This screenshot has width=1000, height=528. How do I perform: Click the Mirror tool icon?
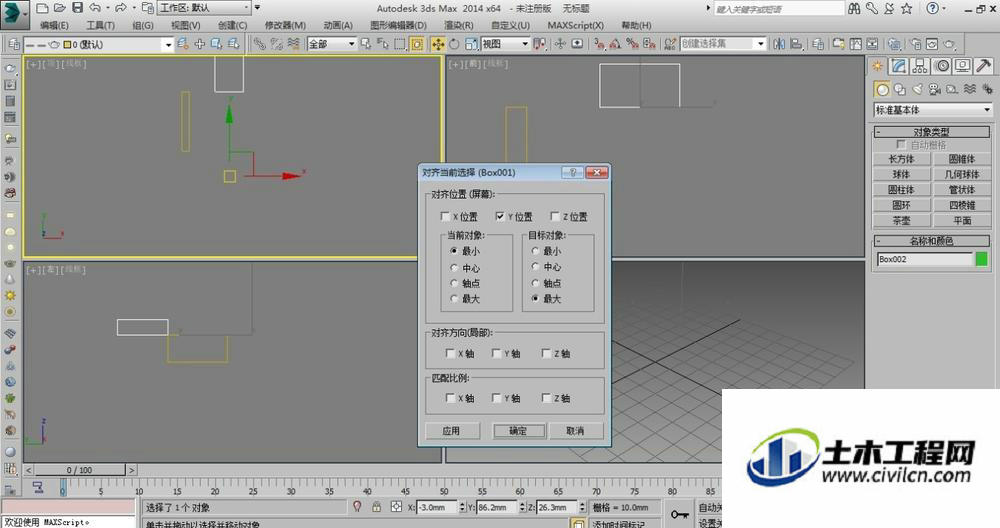(x=779, y=43)
